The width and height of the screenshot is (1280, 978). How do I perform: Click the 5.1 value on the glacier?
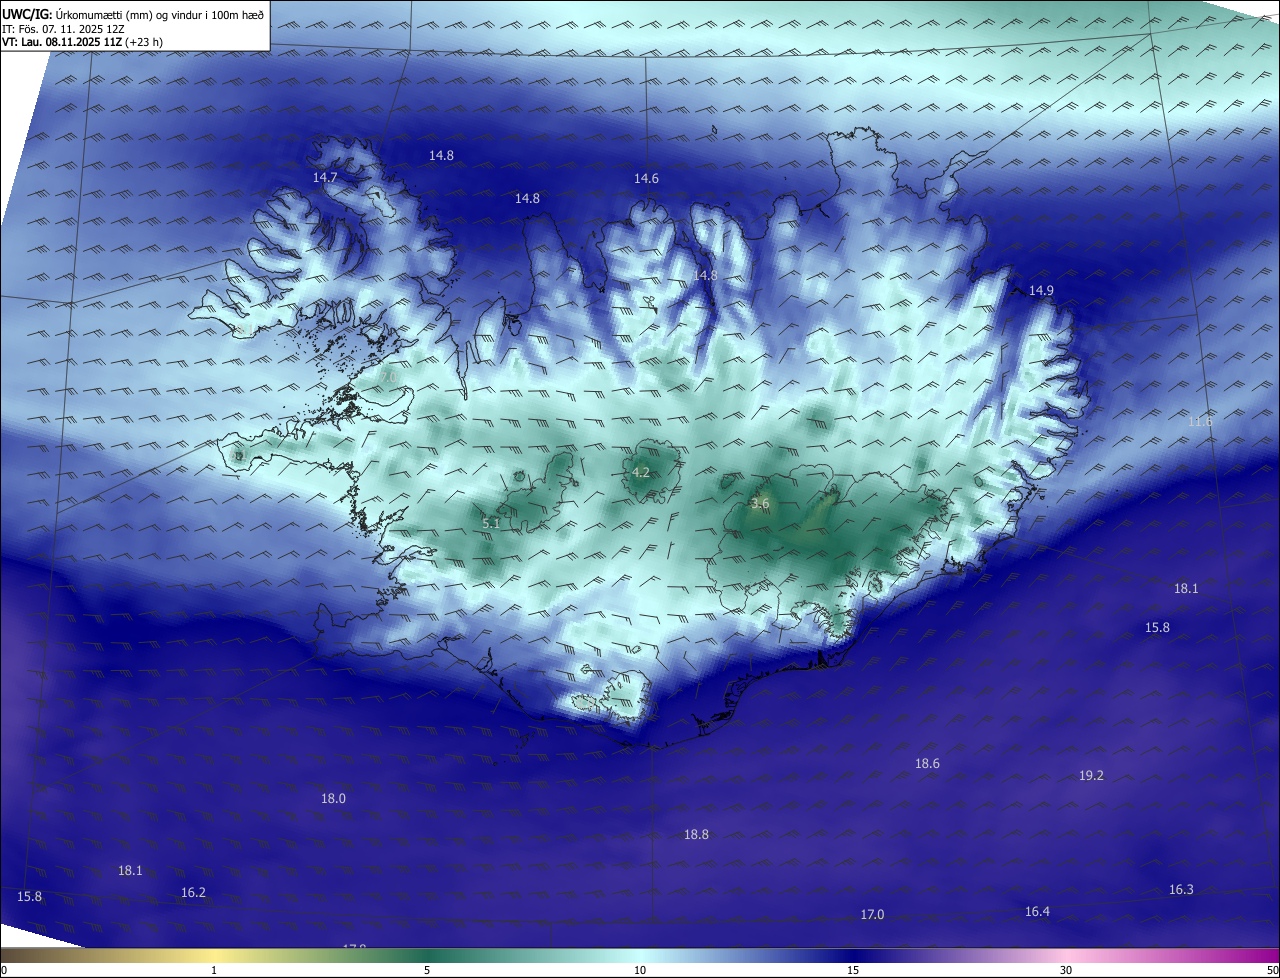click(x=491, y=523)
